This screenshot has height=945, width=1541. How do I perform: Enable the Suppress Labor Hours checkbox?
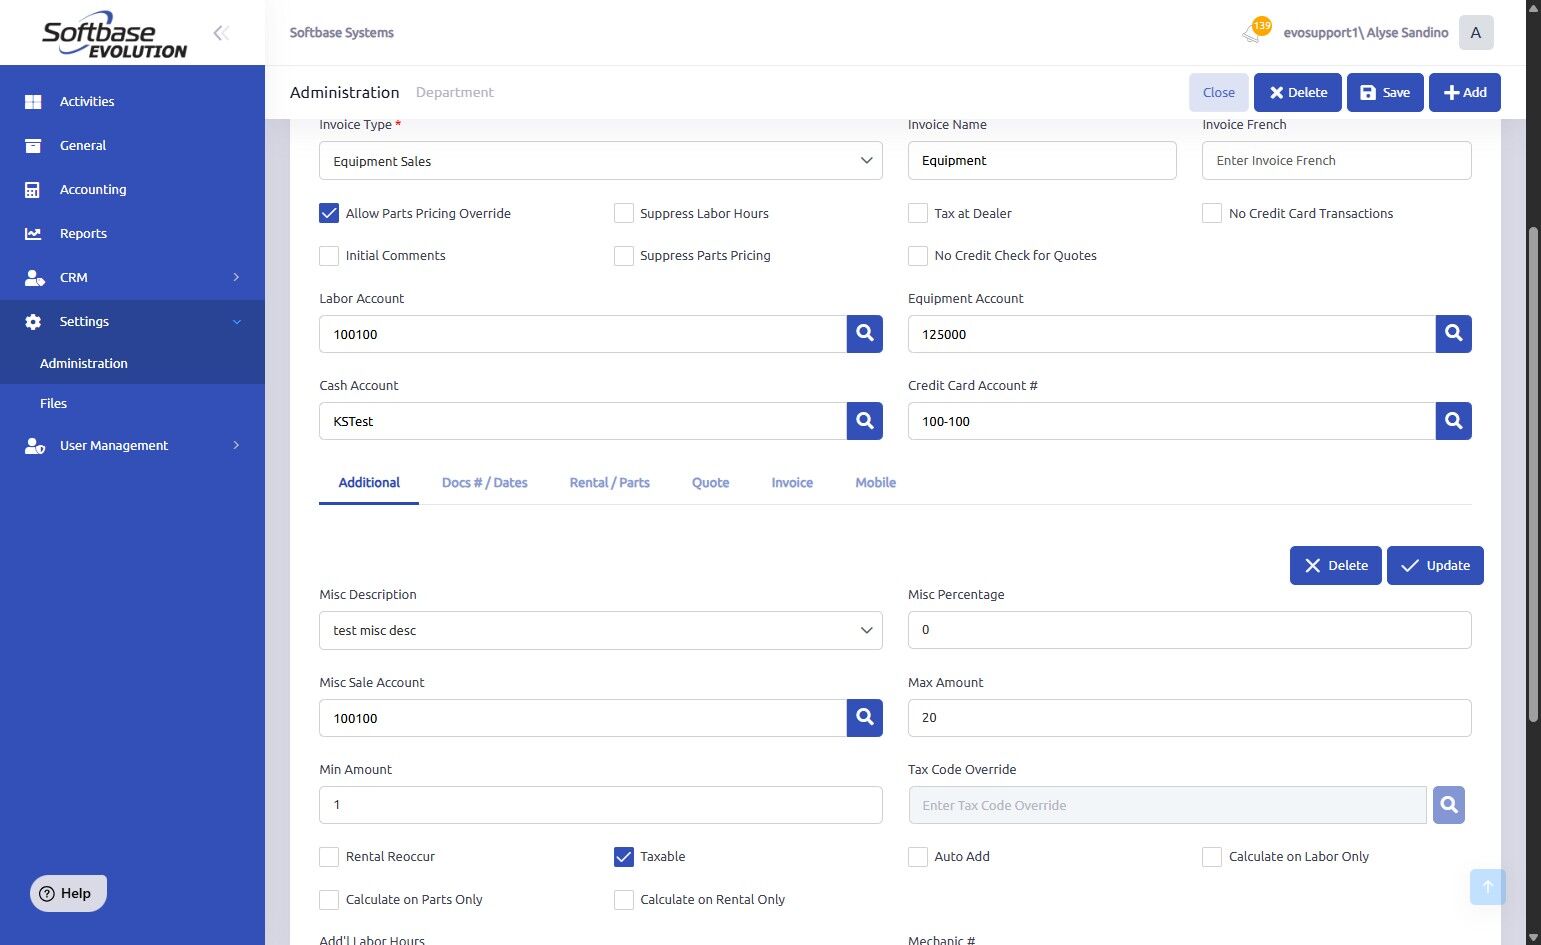point(624,213)
